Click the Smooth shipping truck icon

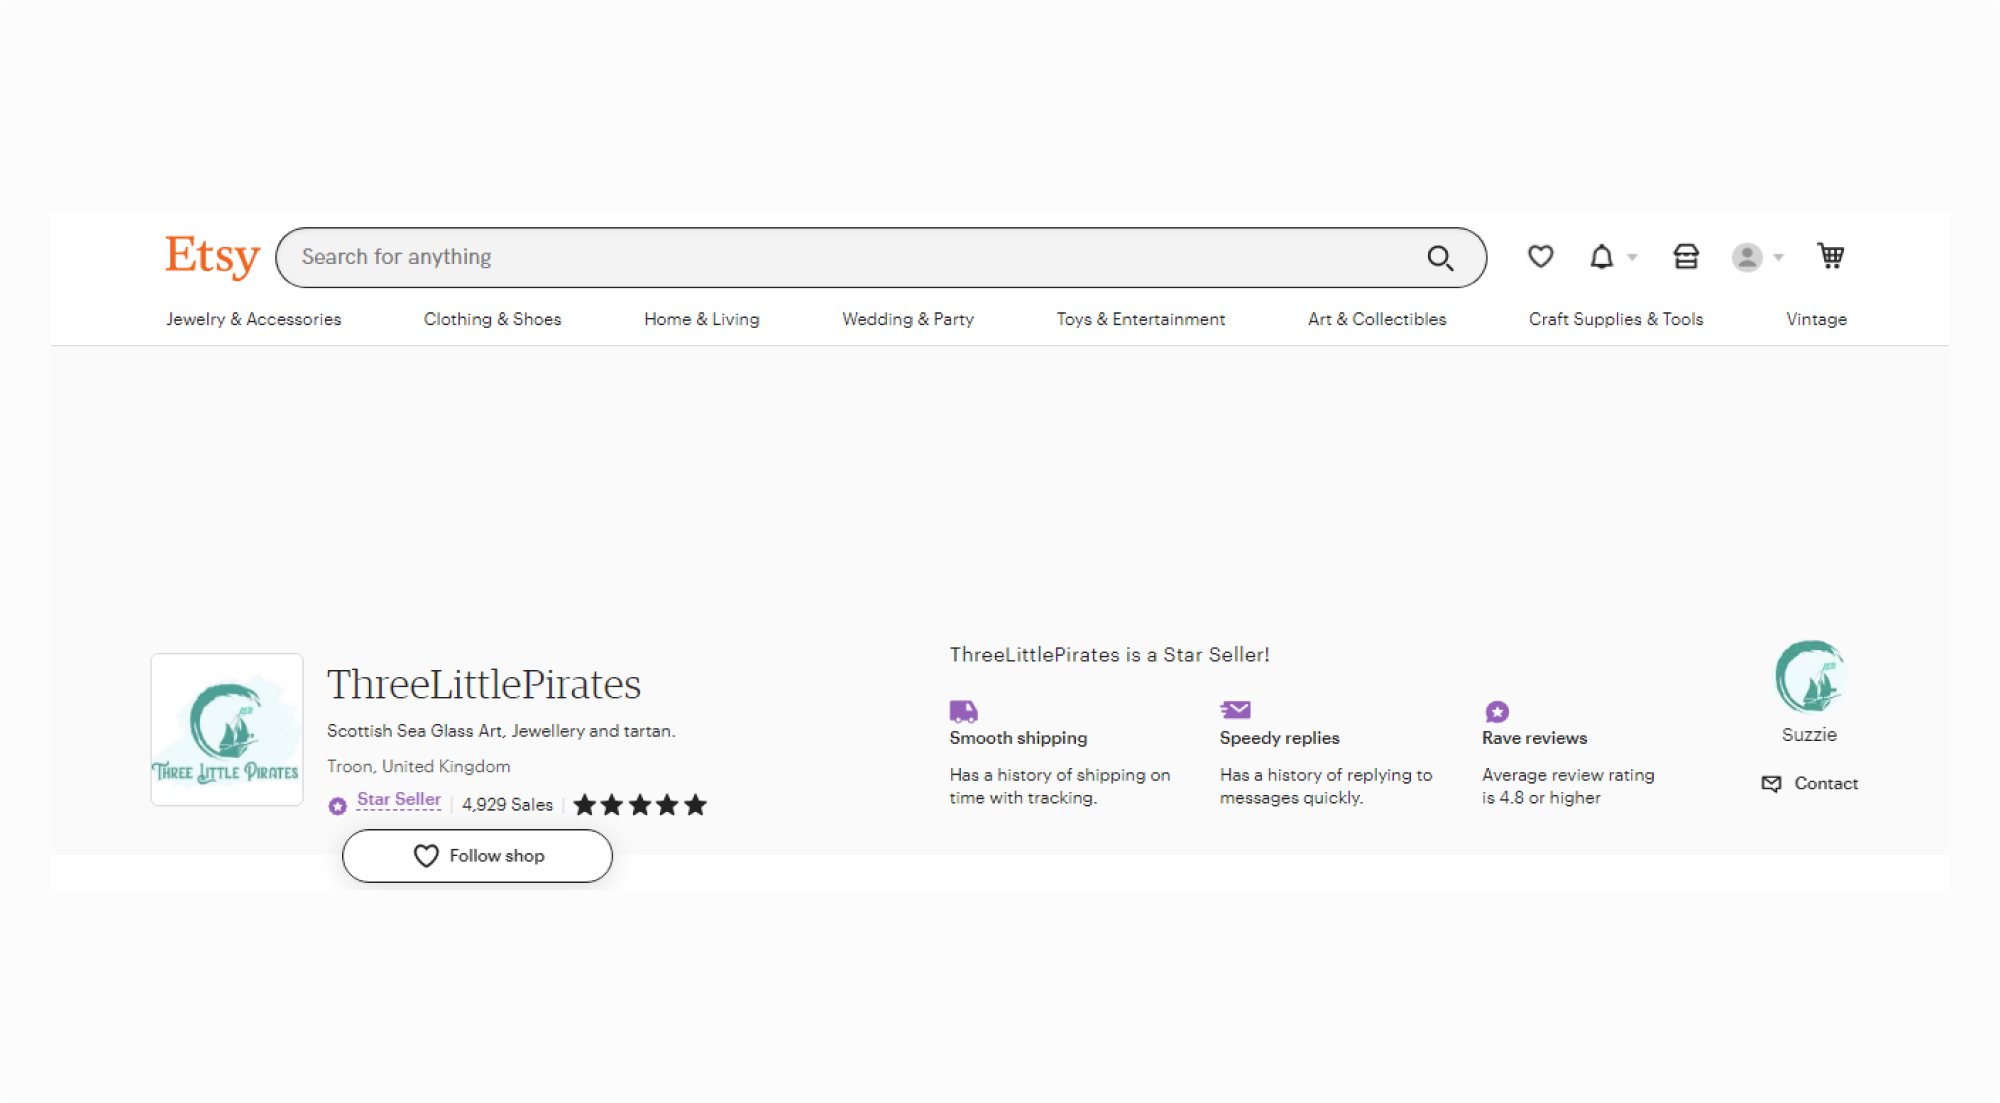pos(963,711)
